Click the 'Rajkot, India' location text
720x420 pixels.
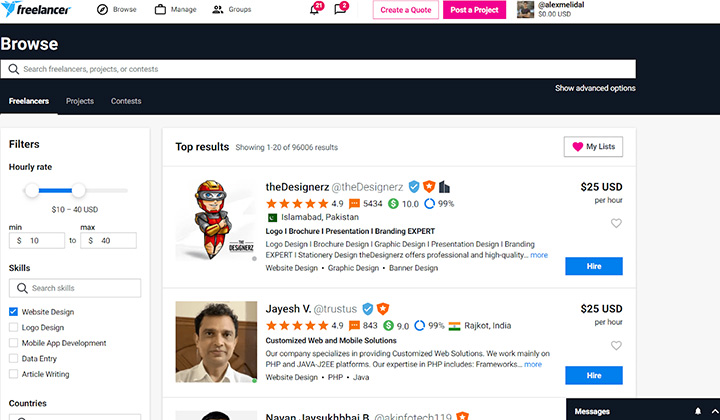pyautogui.click(x=488, y=325)
